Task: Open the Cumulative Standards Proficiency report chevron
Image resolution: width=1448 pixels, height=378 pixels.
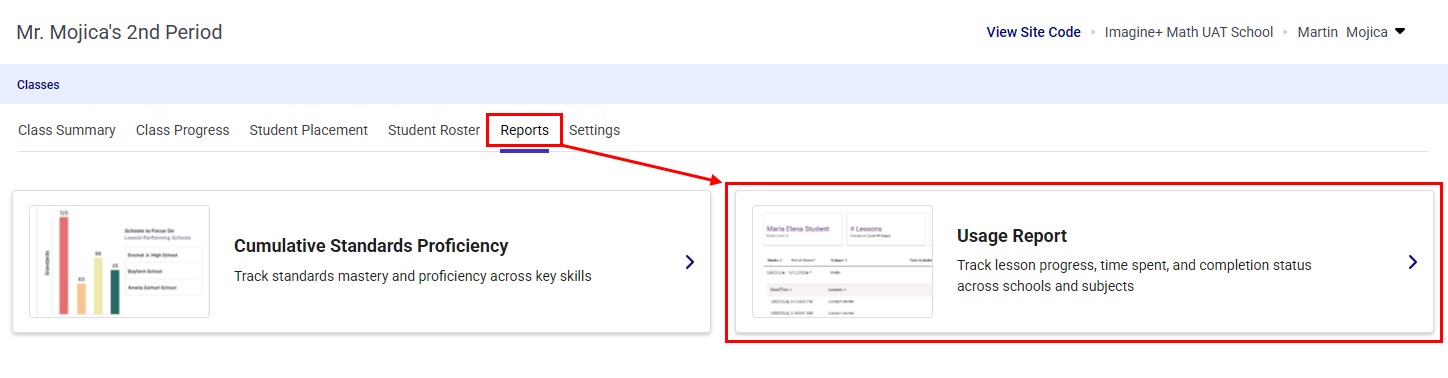Action: click(690, 262)
